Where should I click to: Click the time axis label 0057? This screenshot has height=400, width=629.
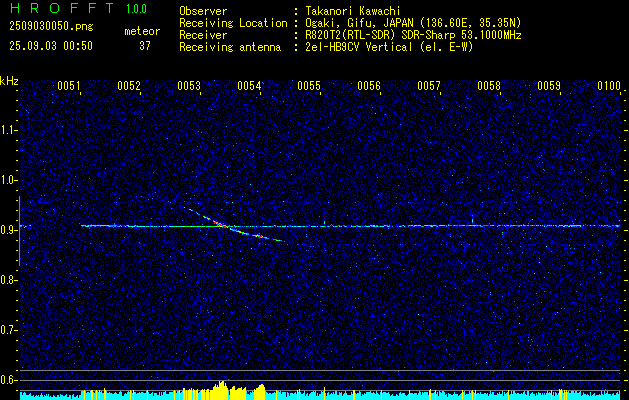click(429, 85)
